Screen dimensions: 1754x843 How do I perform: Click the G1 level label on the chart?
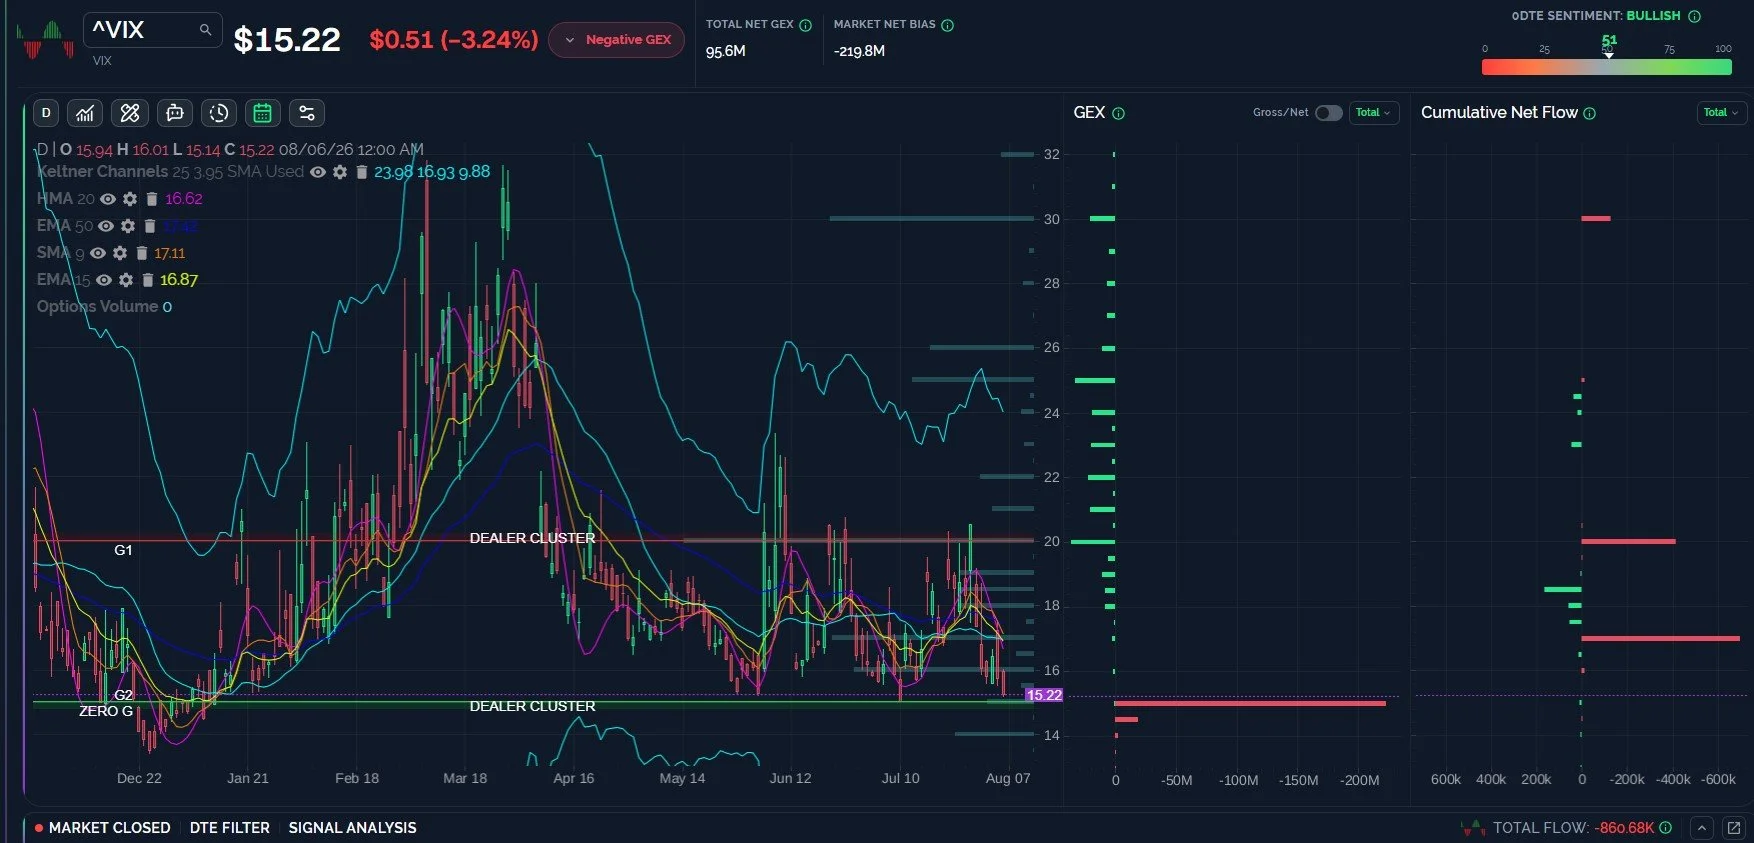click(123, 550)
